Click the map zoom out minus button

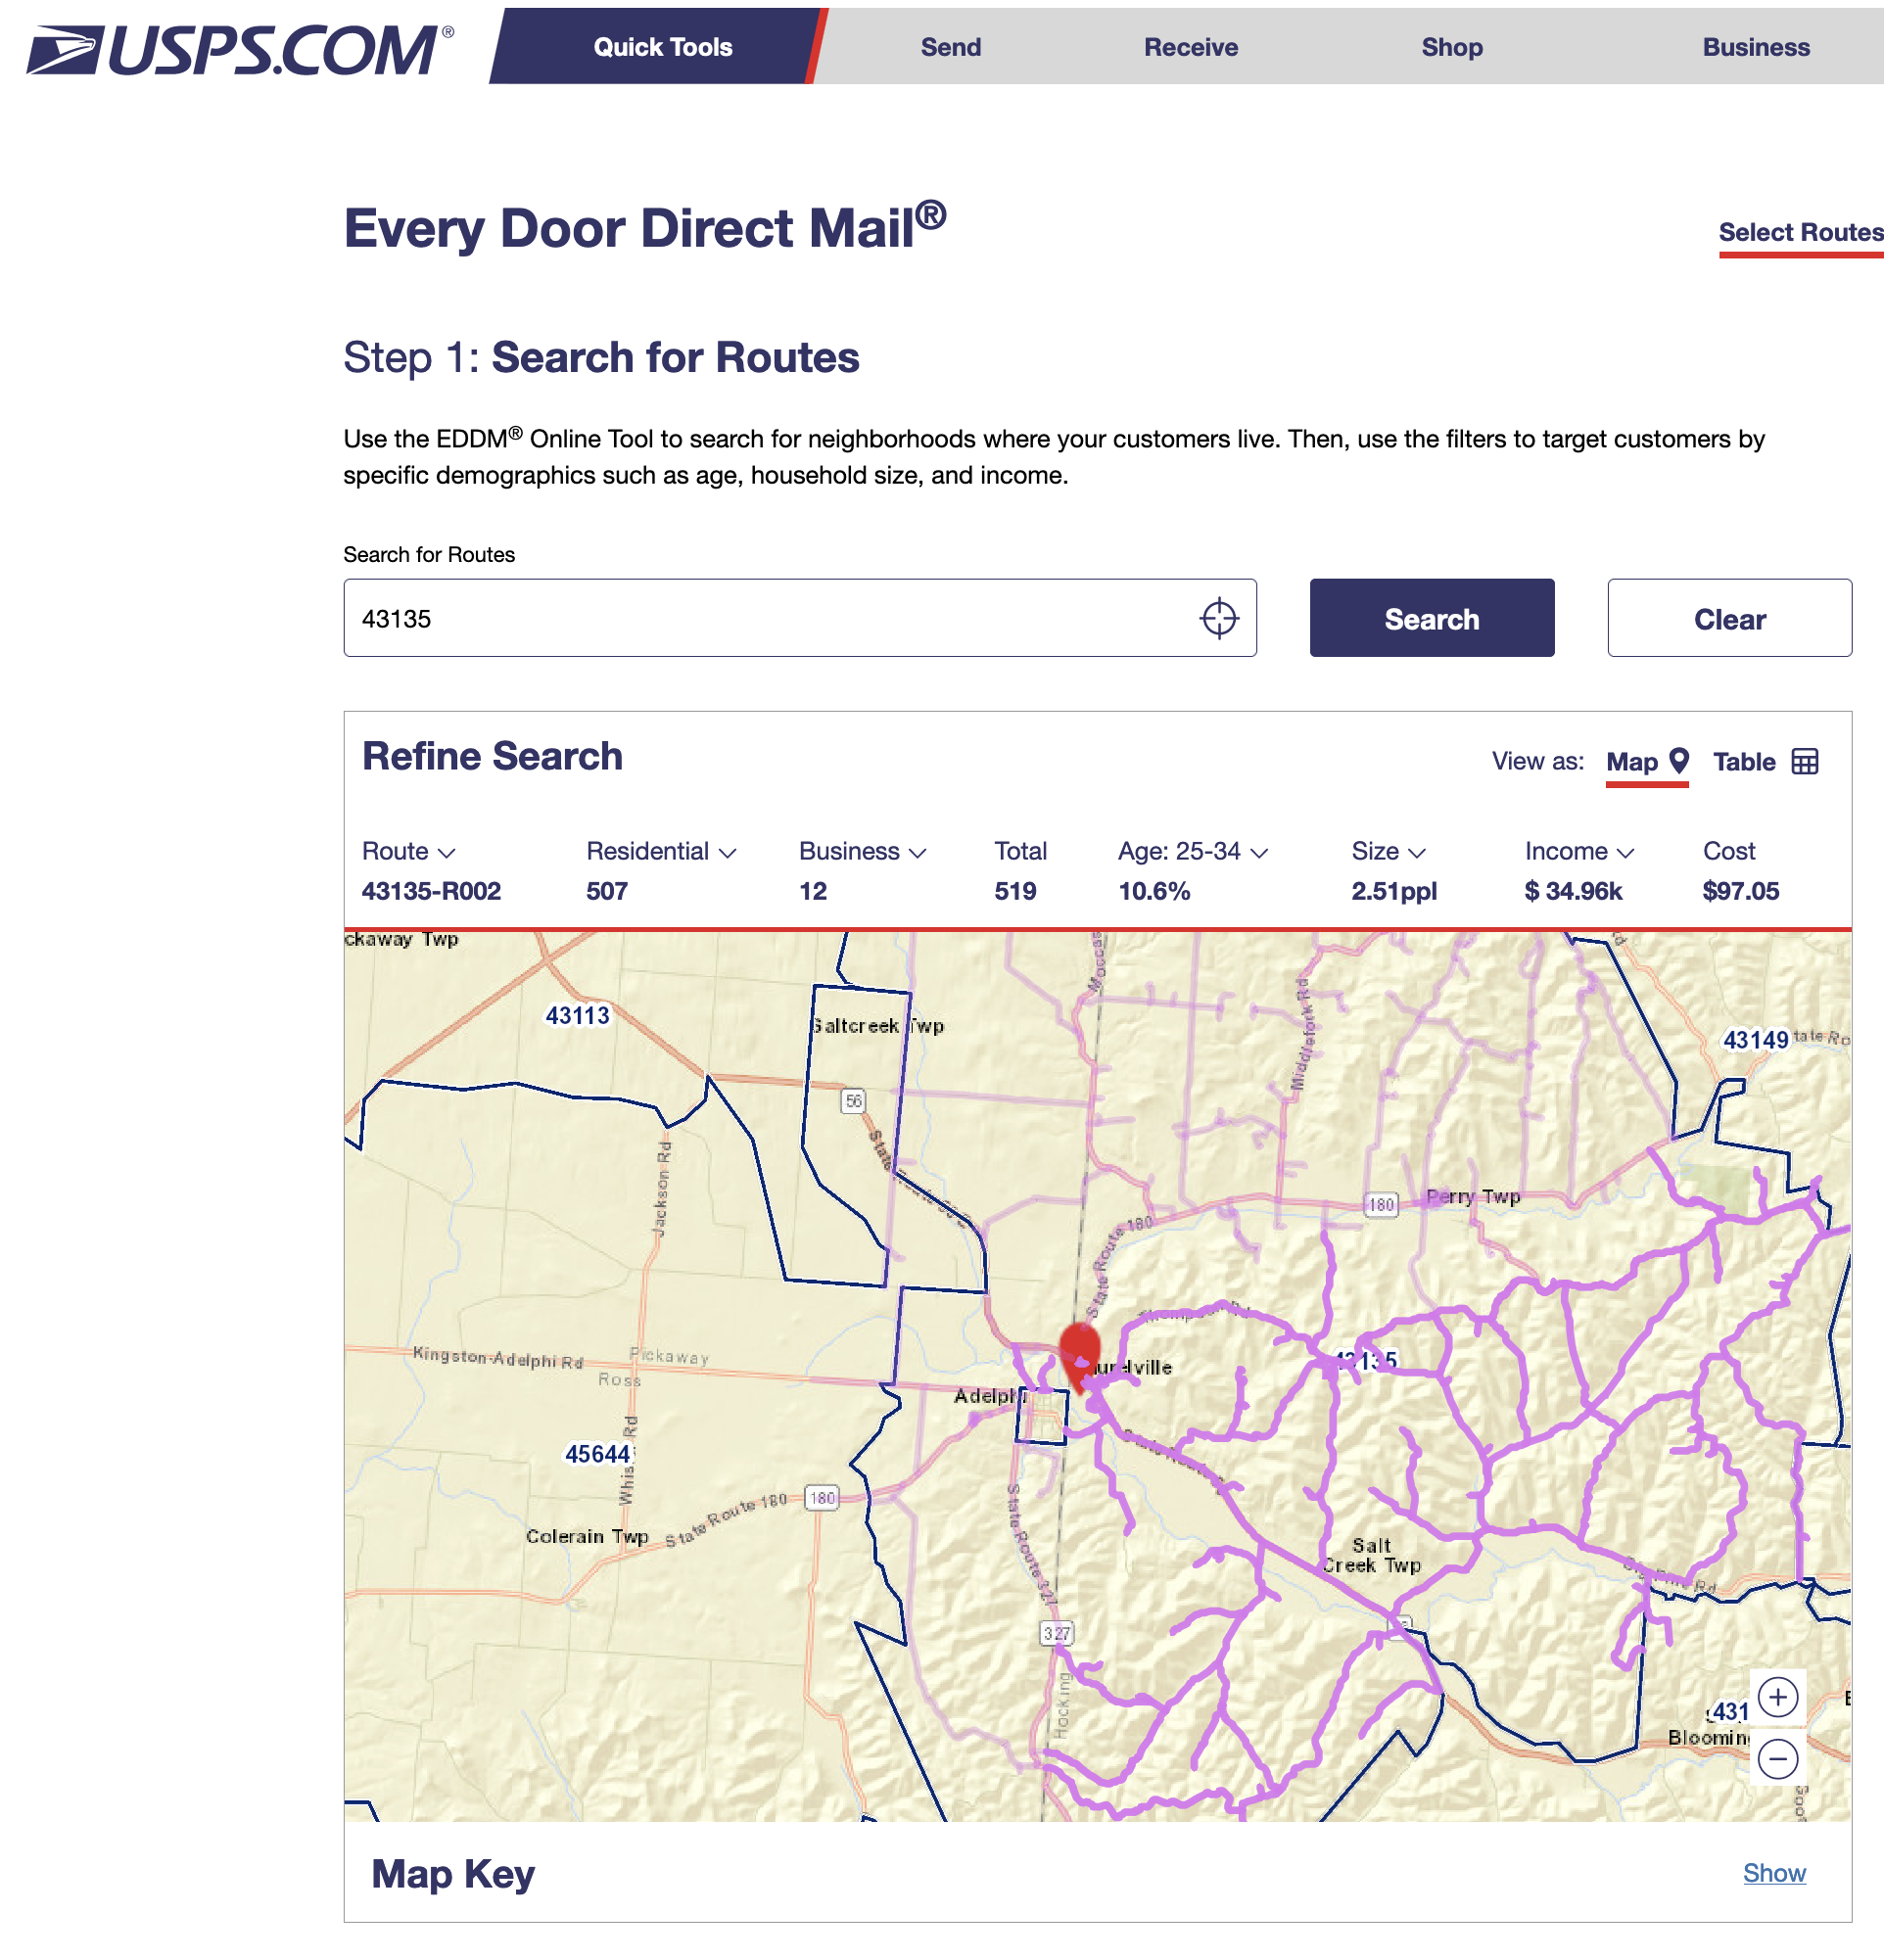1777,1759
